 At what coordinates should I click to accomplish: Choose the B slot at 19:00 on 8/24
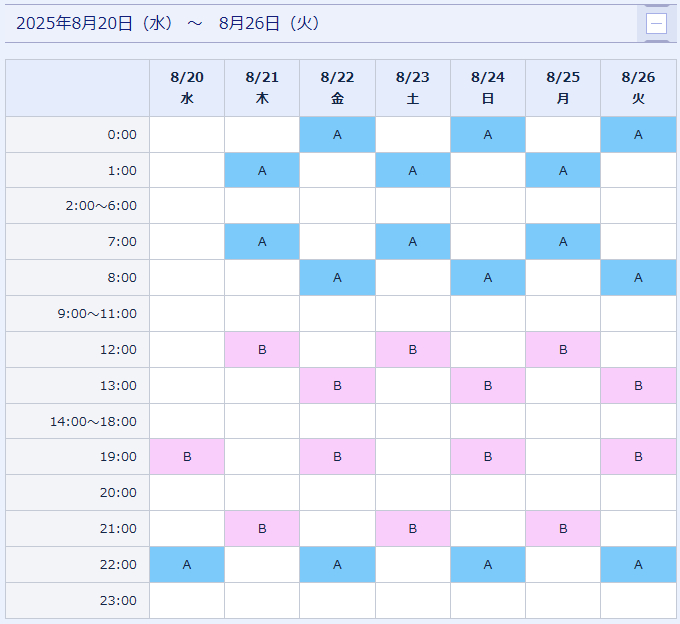[488, 457]
